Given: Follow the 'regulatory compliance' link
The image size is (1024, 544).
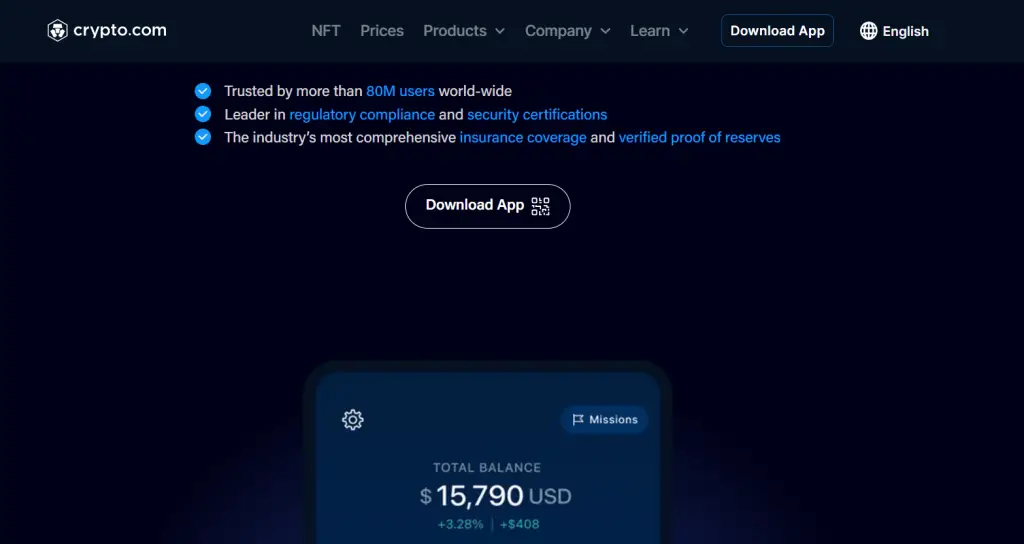Looking at the screenshot, I should click(x=362, y=114).
